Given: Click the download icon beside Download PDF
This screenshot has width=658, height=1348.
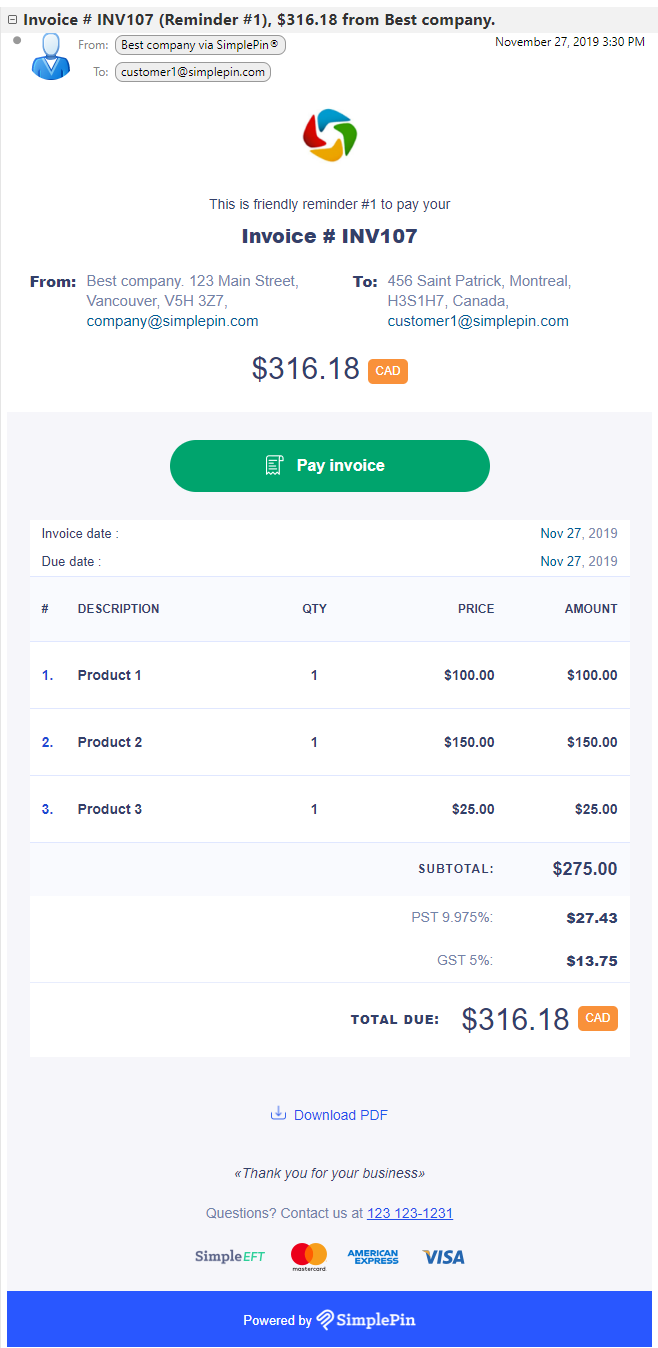Looking at the screenshot, I should (278, 1114).
